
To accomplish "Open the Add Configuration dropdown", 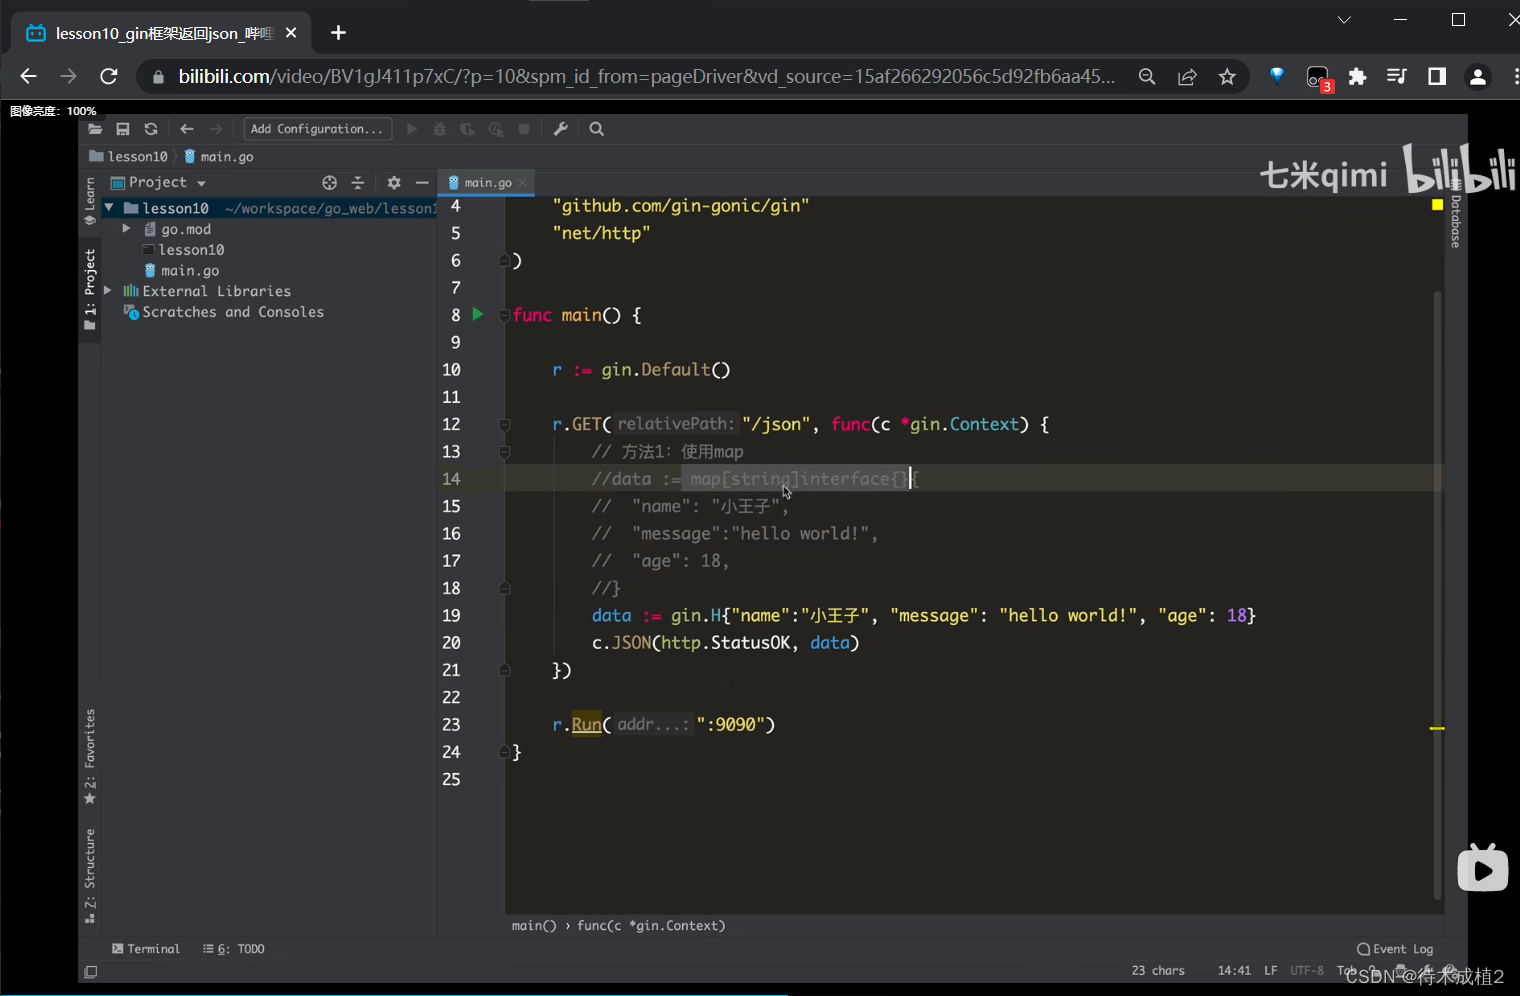I will tap(317, 129).
